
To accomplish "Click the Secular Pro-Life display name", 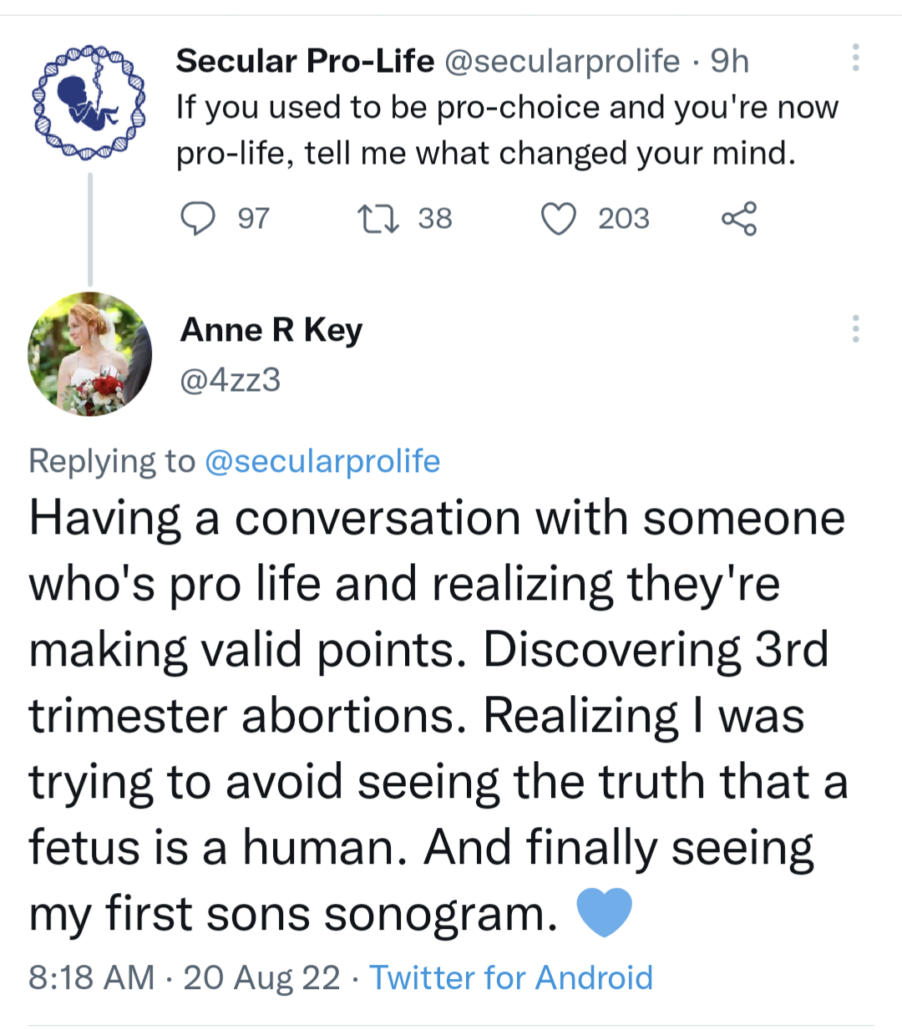I will click(x=305, y=61).
